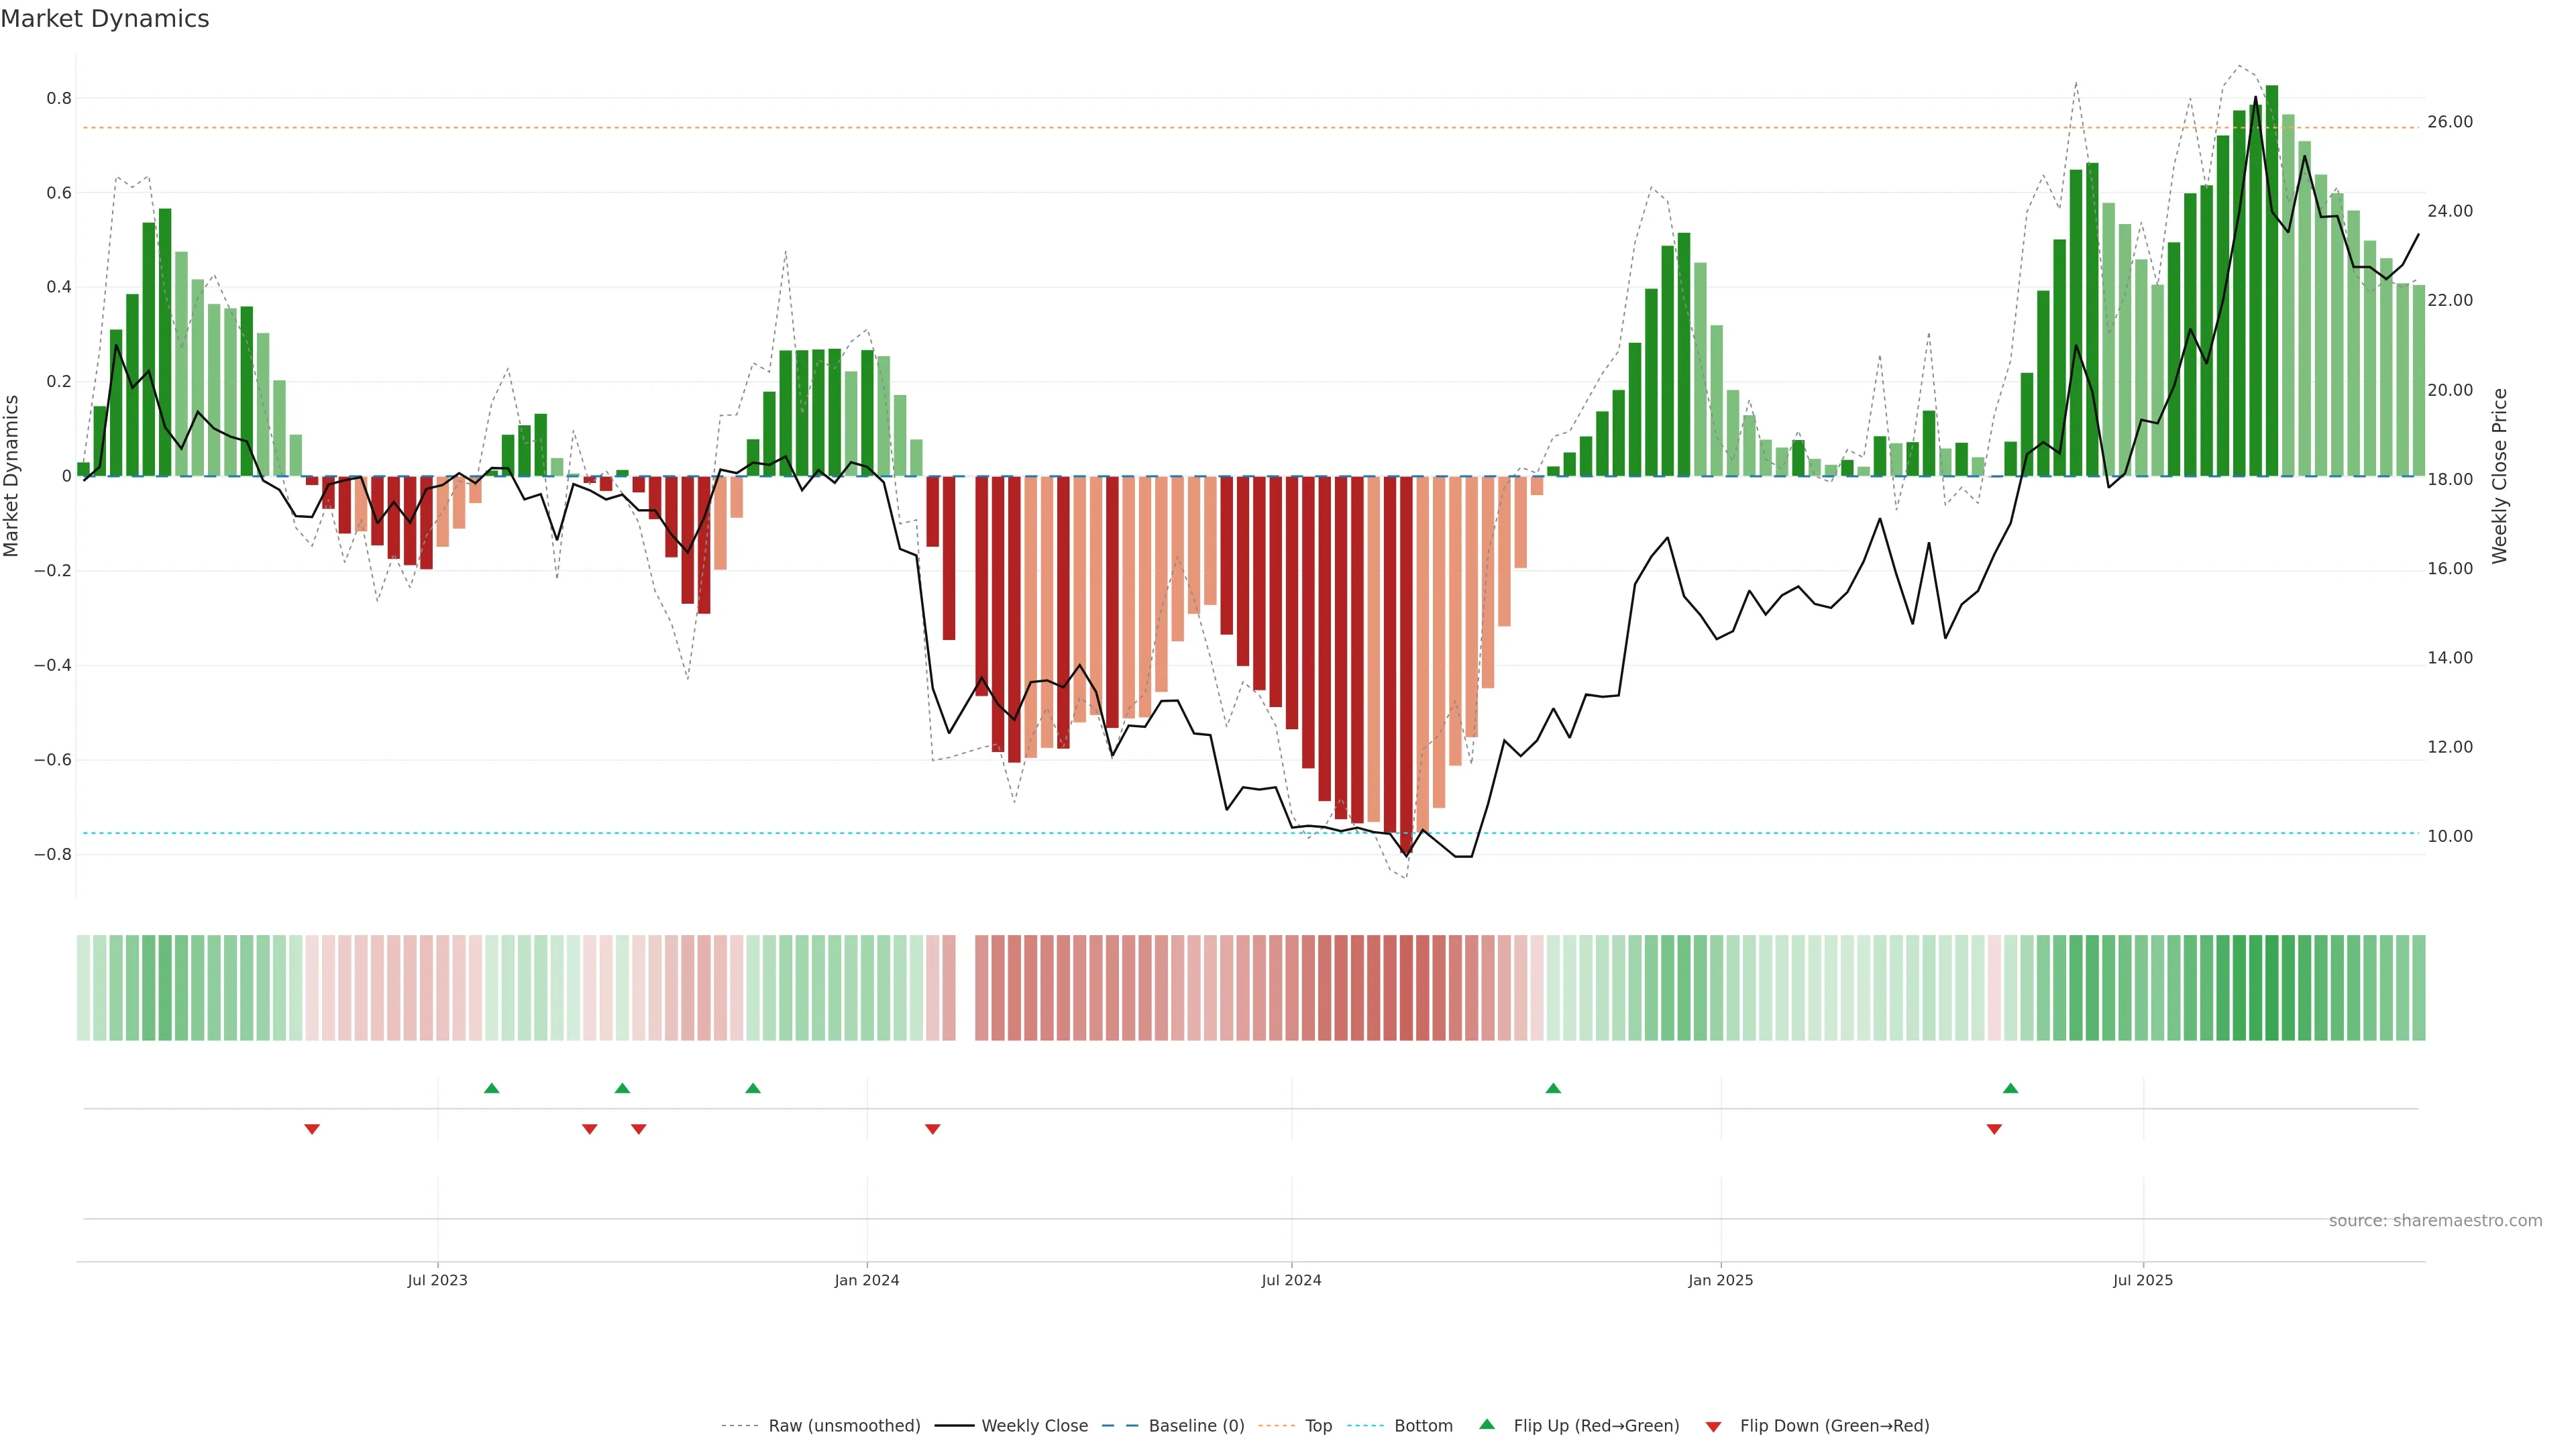Screen dimensions: 2576x1449
Task: Click the Weekly Close Price axis title
Action: (x=2499, y=476)
